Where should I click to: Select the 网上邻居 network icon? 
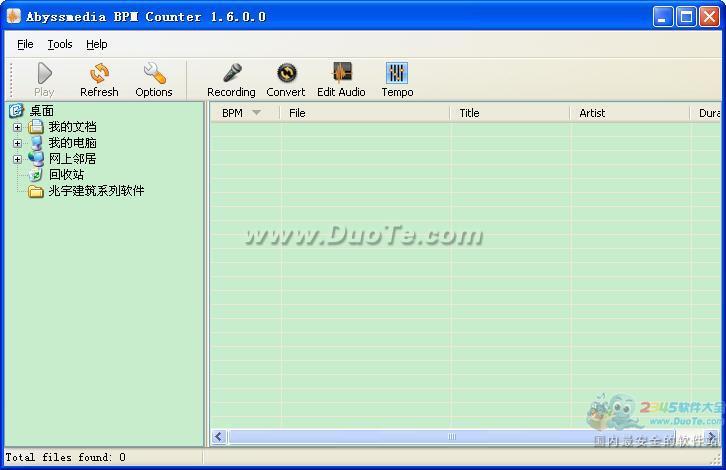(36, 158)
